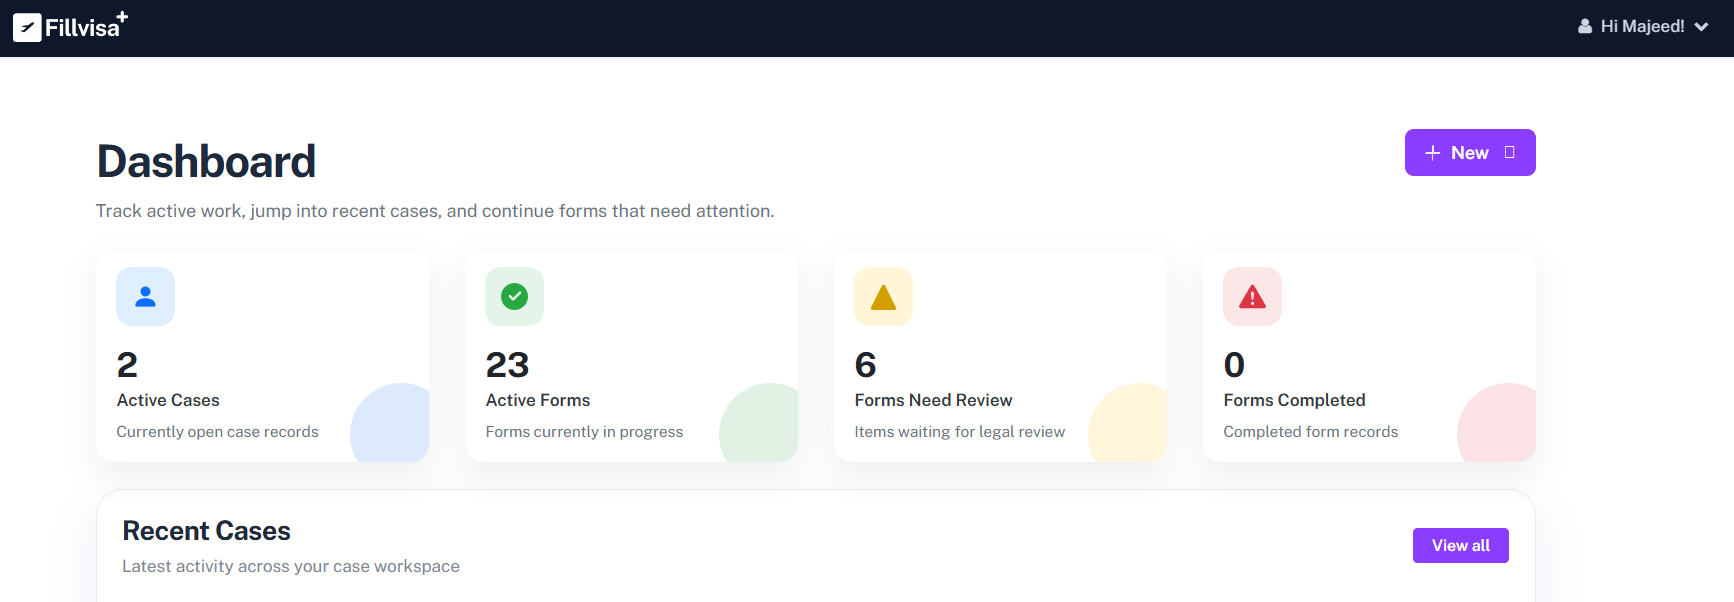Click the Recent Cases heading

coord(206,531)
